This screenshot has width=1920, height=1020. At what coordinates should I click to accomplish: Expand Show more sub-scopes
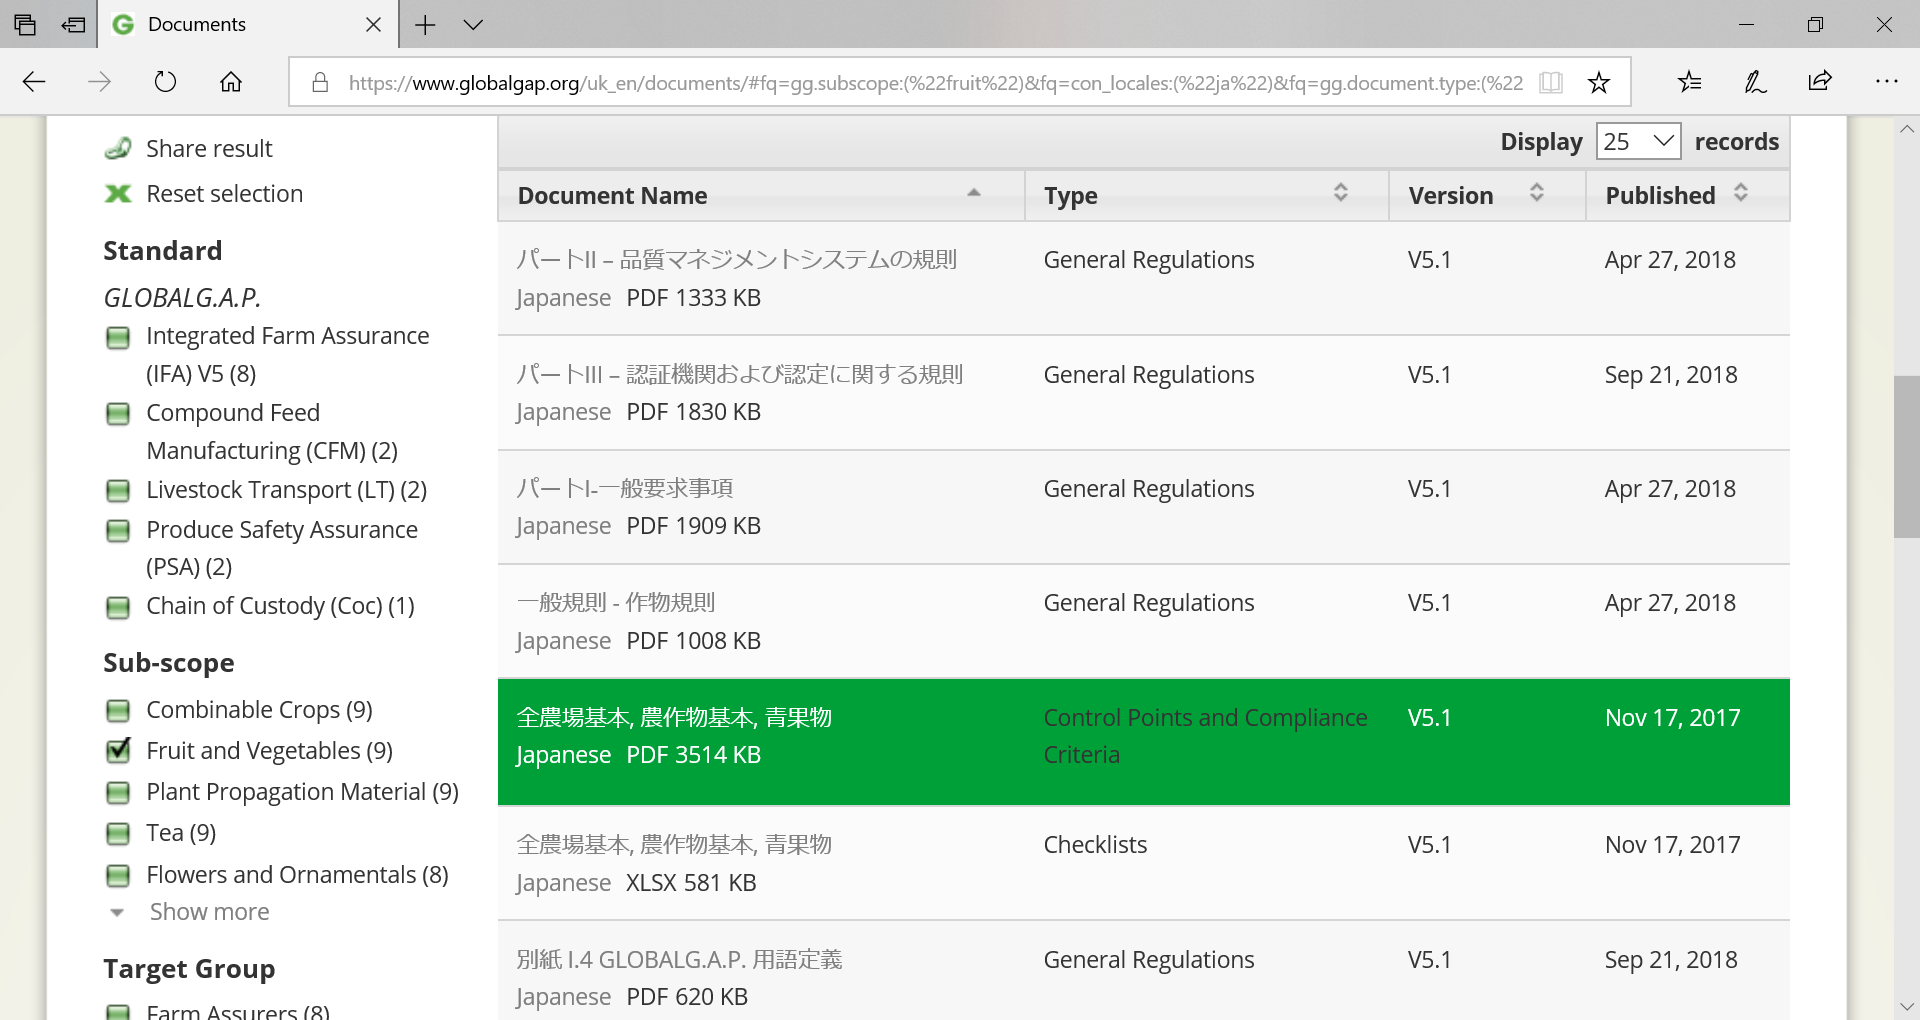point(209,912)
